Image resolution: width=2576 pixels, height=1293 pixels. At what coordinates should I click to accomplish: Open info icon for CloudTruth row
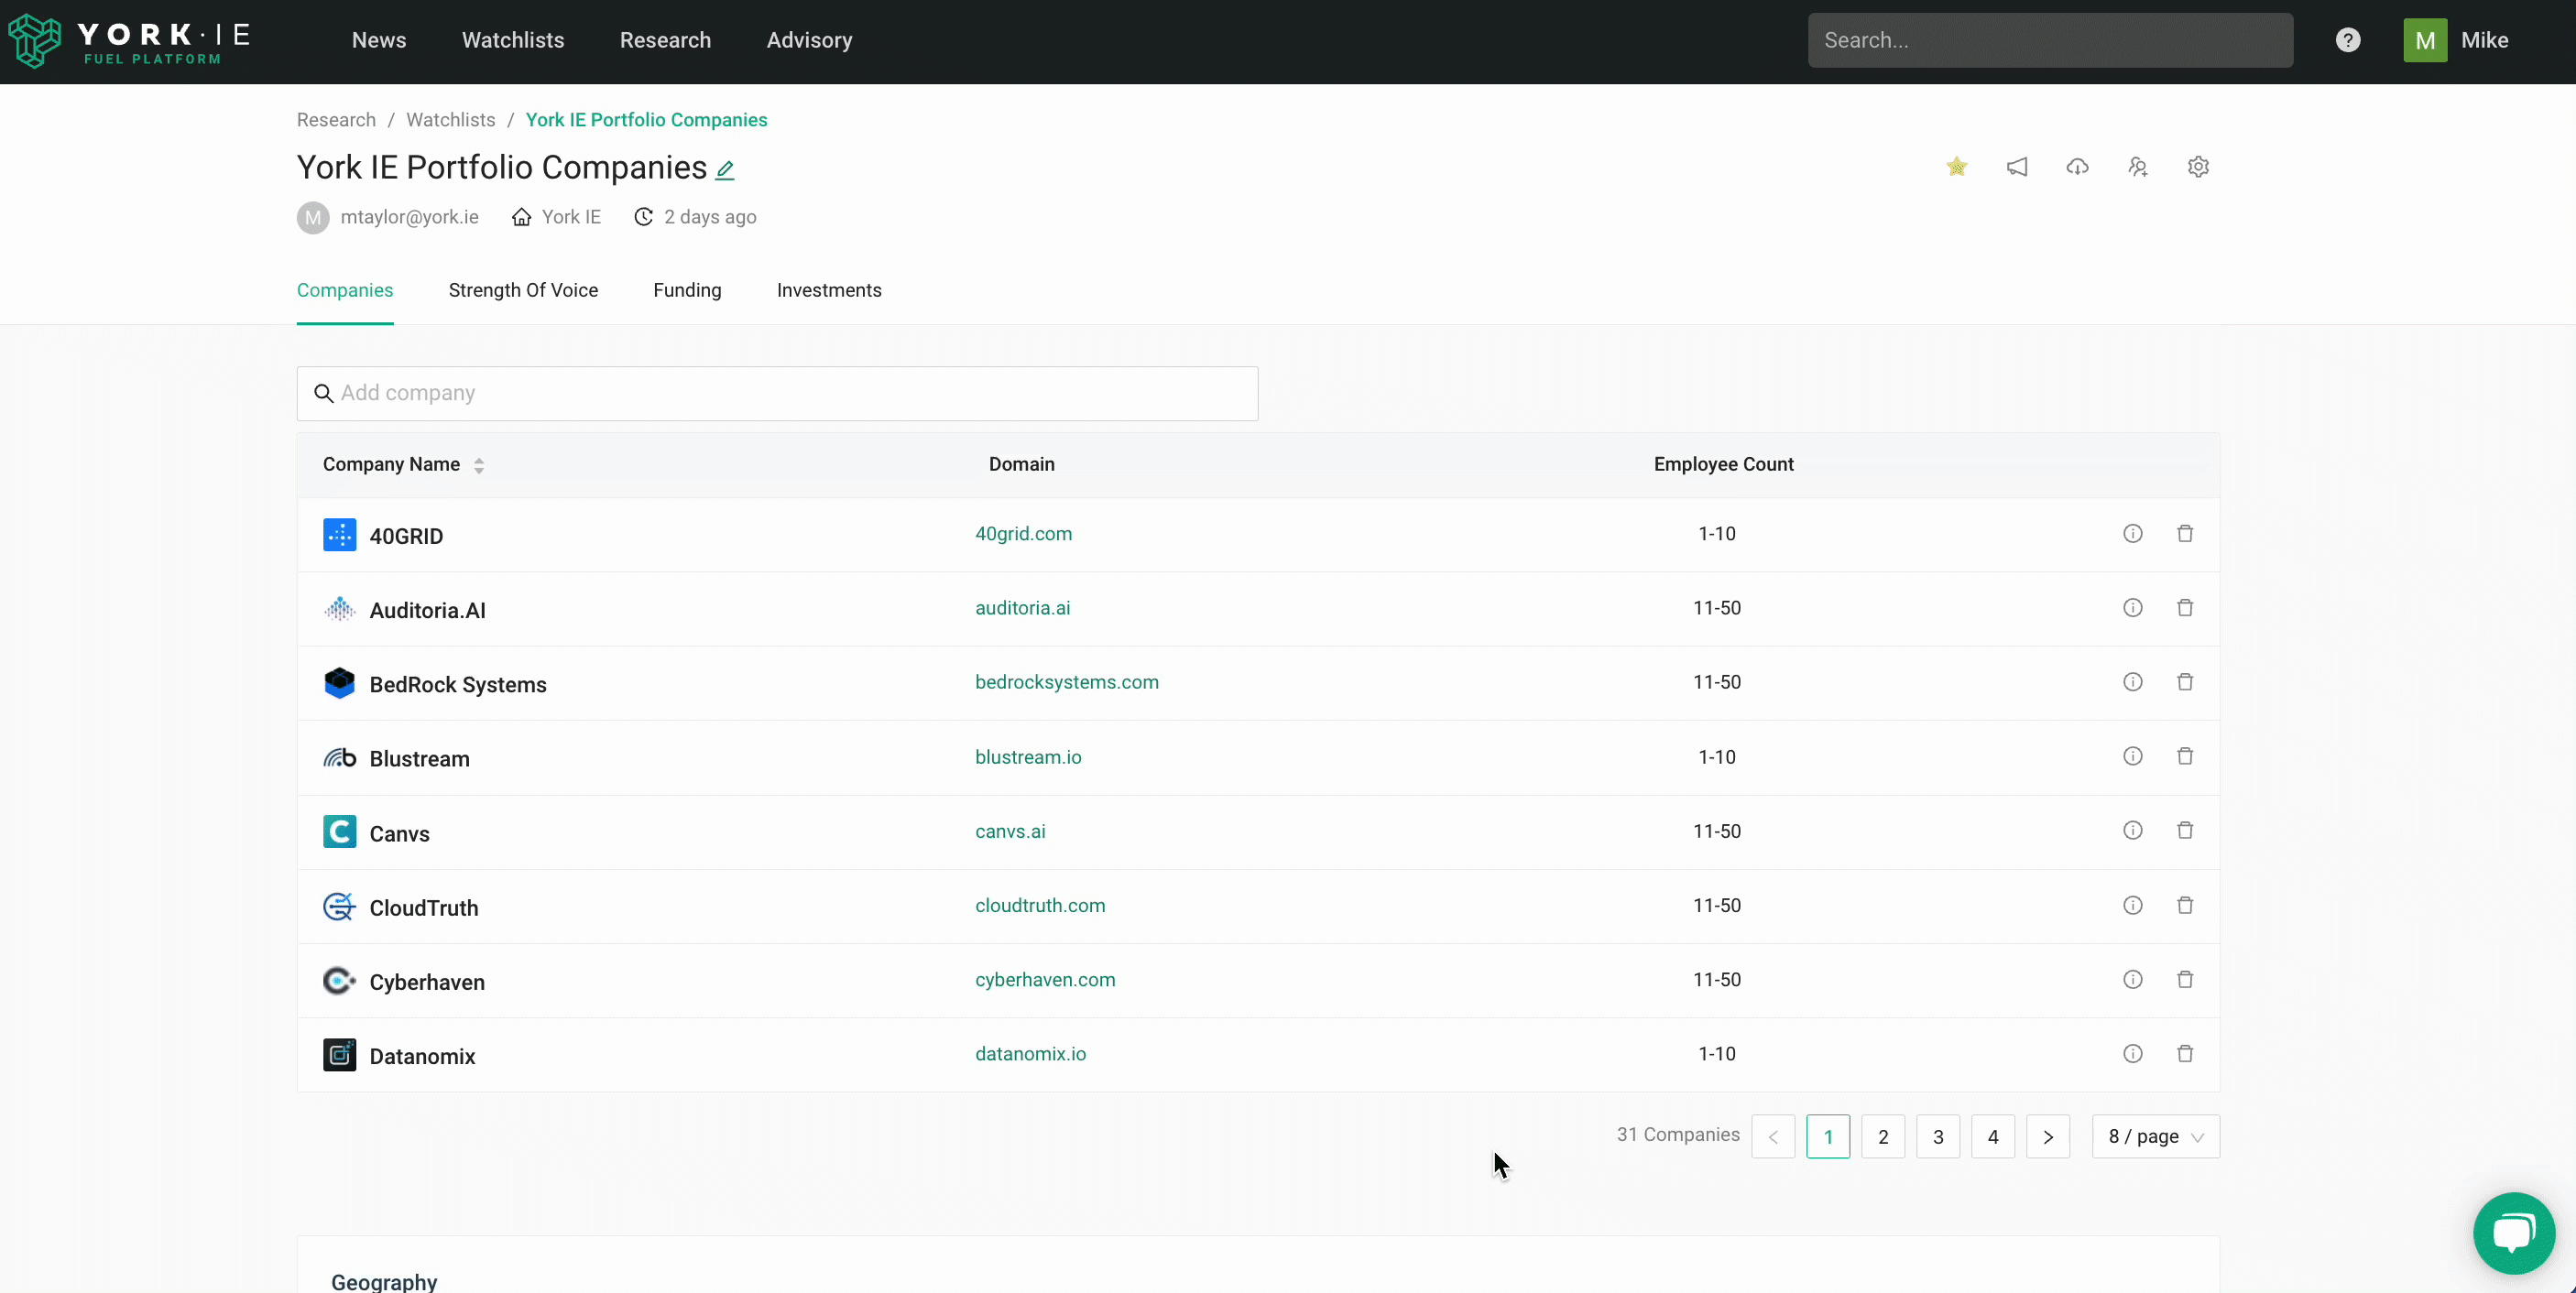2133,905
